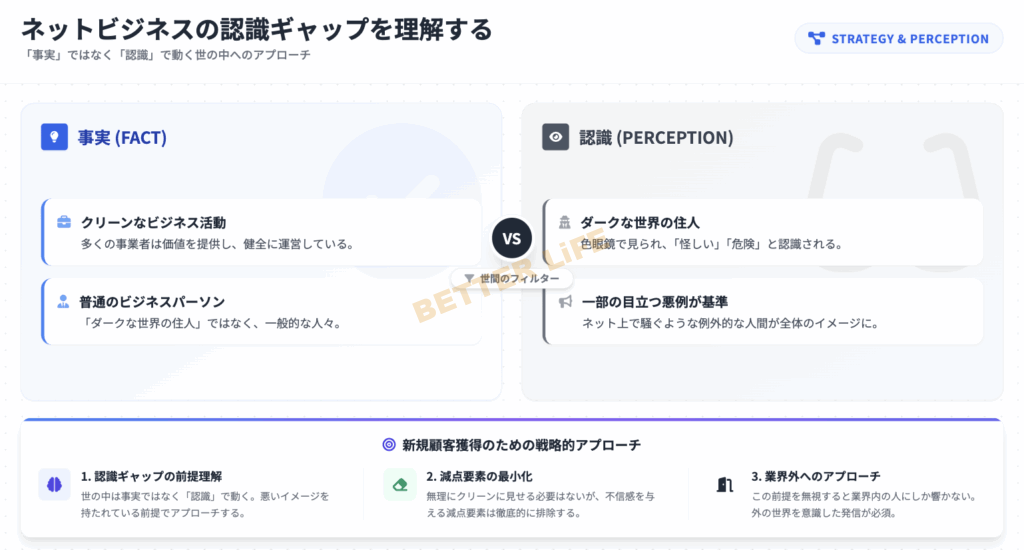Select the 普通のビジネスパーソン card

(x=262, y=311)
